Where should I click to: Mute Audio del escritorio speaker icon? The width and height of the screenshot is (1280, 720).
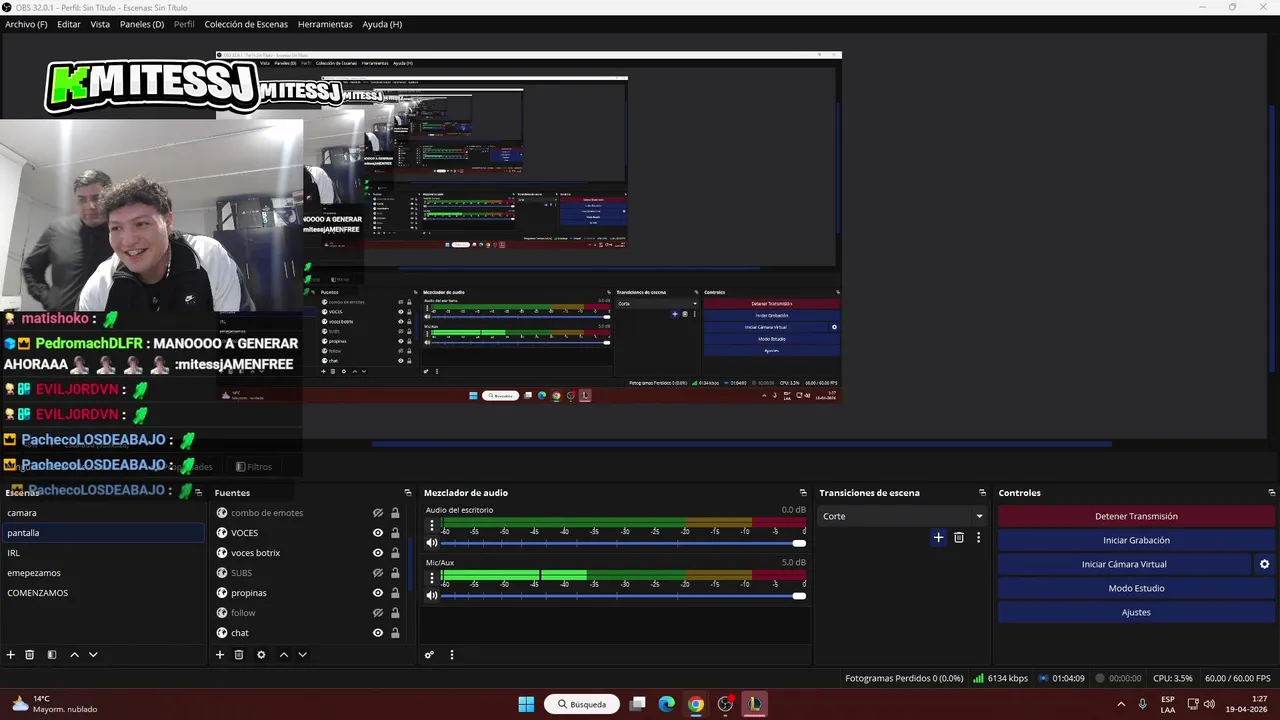(432, 543)
